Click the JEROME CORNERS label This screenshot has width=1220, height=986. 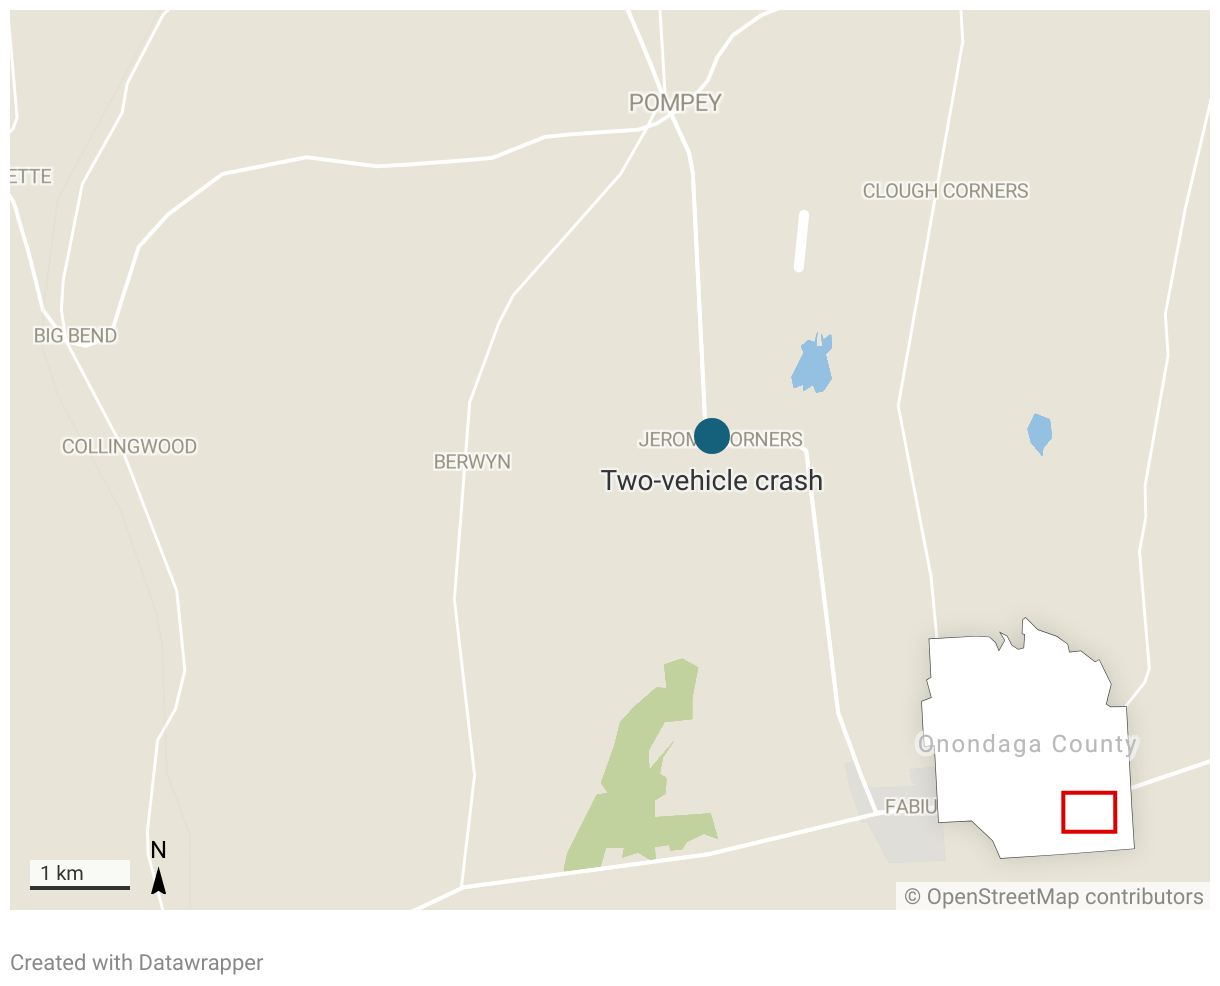[721, 440]
